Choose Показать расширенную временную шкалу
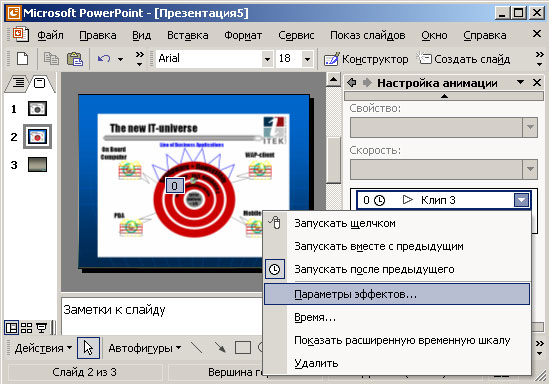 click(x=397, y=340)
